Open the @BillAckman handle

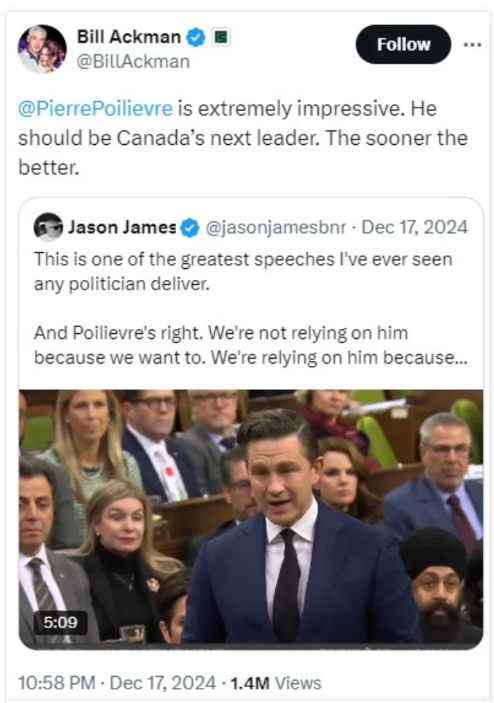134,61
